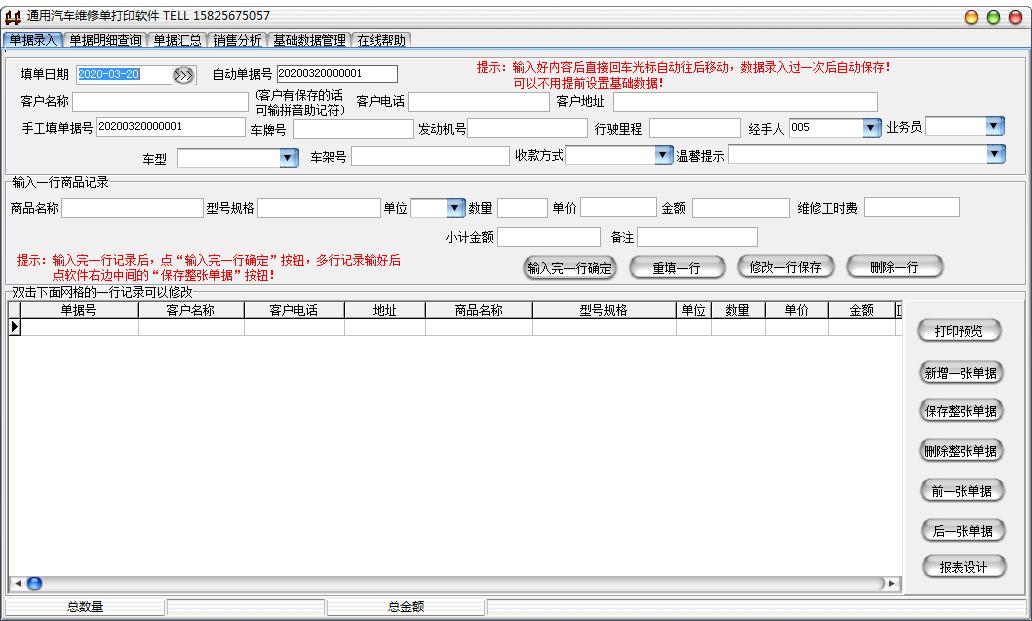Click into the 发动机号 field
This screenshot has height=621, width=1032.
pyautogui.click(x=527, y=128)
